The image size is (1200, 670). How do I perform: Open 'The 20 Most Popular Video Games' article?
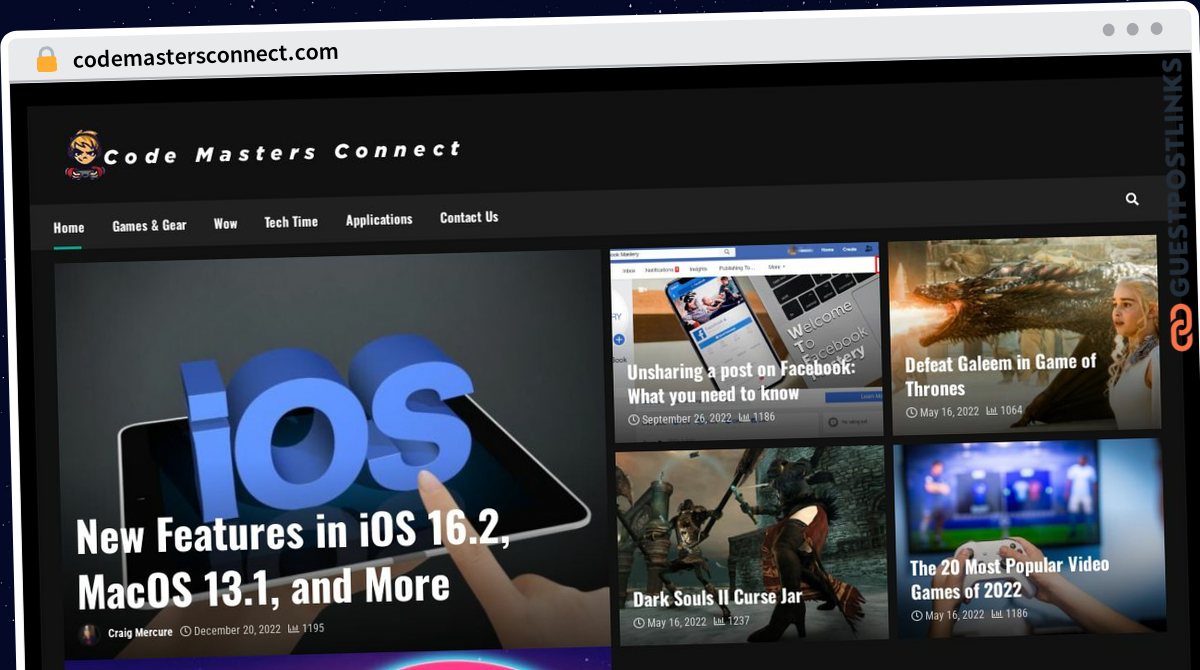tap(1009, 578)
